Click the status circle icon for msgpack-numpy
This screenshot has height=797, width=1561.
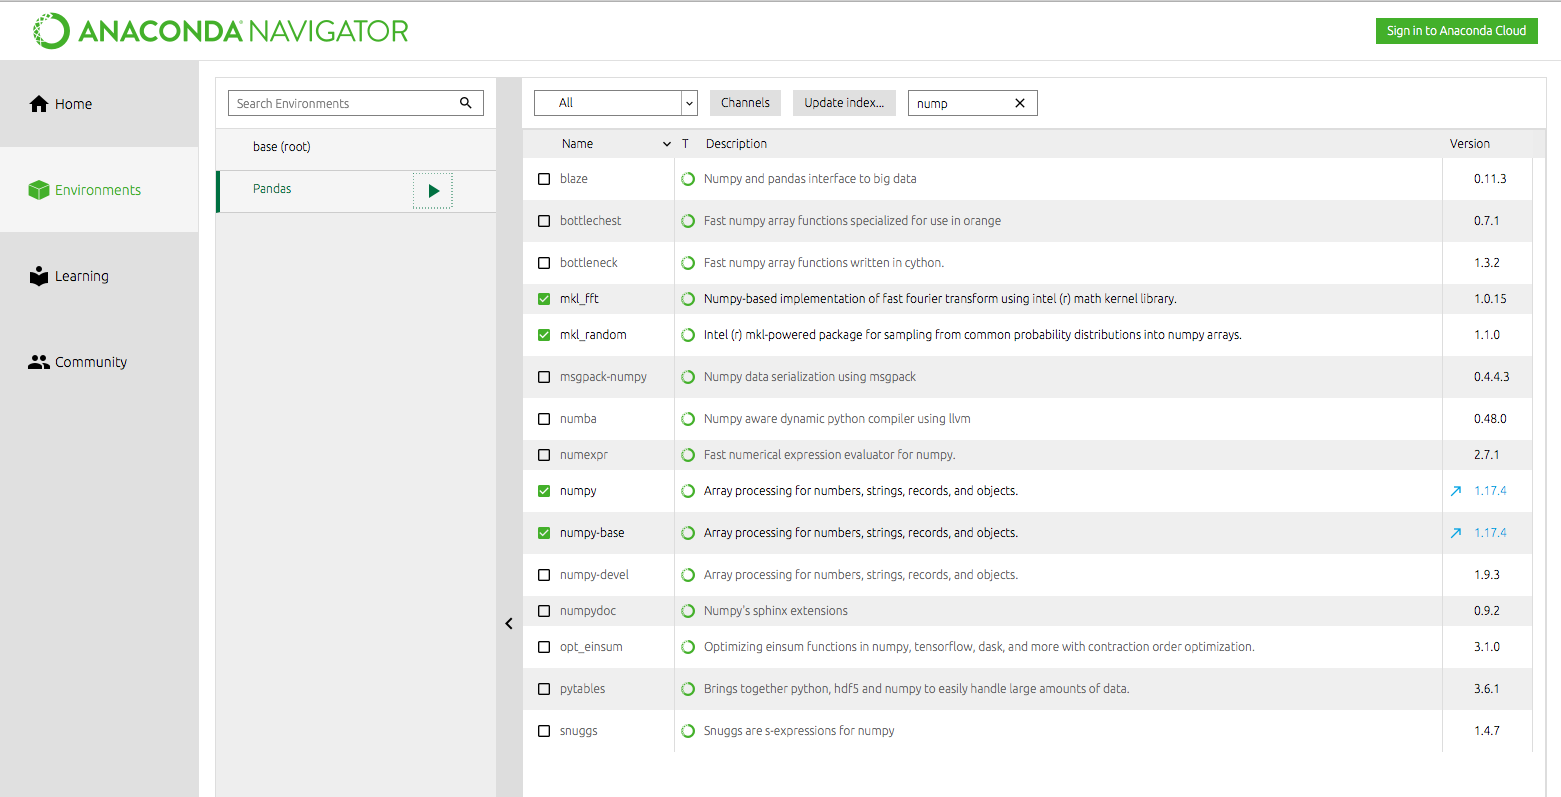click(688, 377)
